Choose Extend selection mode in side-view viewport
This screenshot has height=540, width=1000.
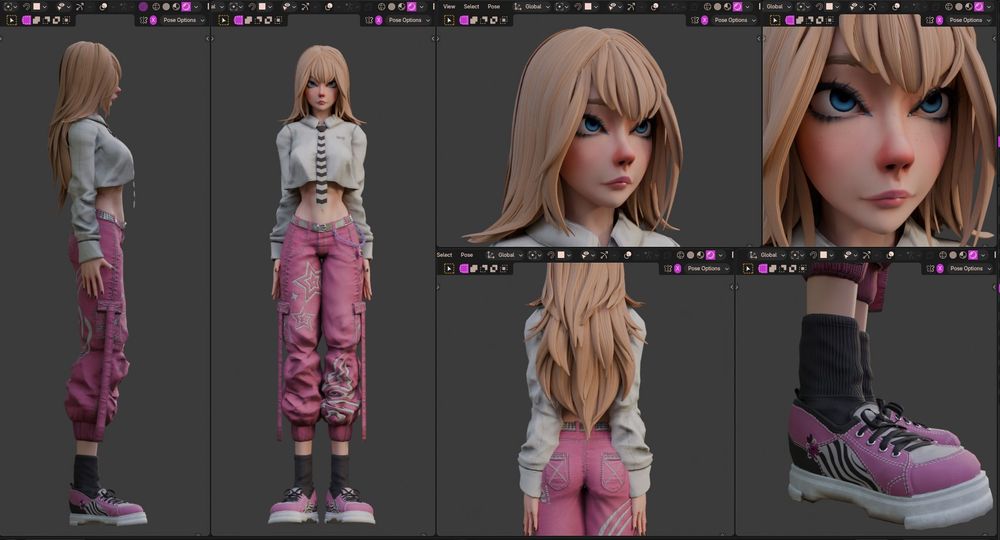[36, 20]
